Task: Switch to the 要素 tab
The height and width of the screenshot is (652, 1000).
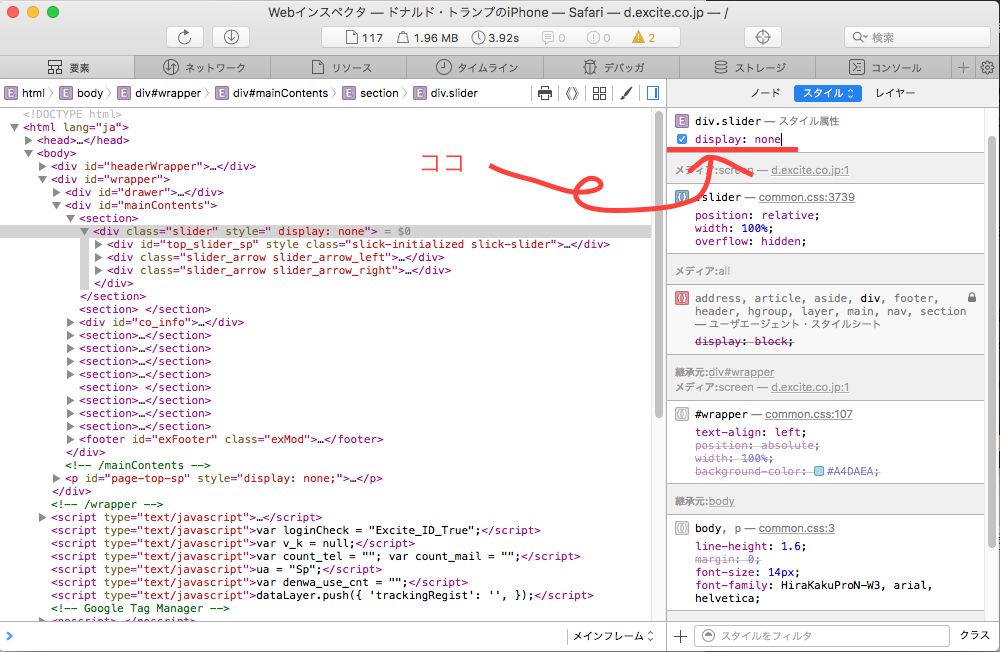Action: 68,67
